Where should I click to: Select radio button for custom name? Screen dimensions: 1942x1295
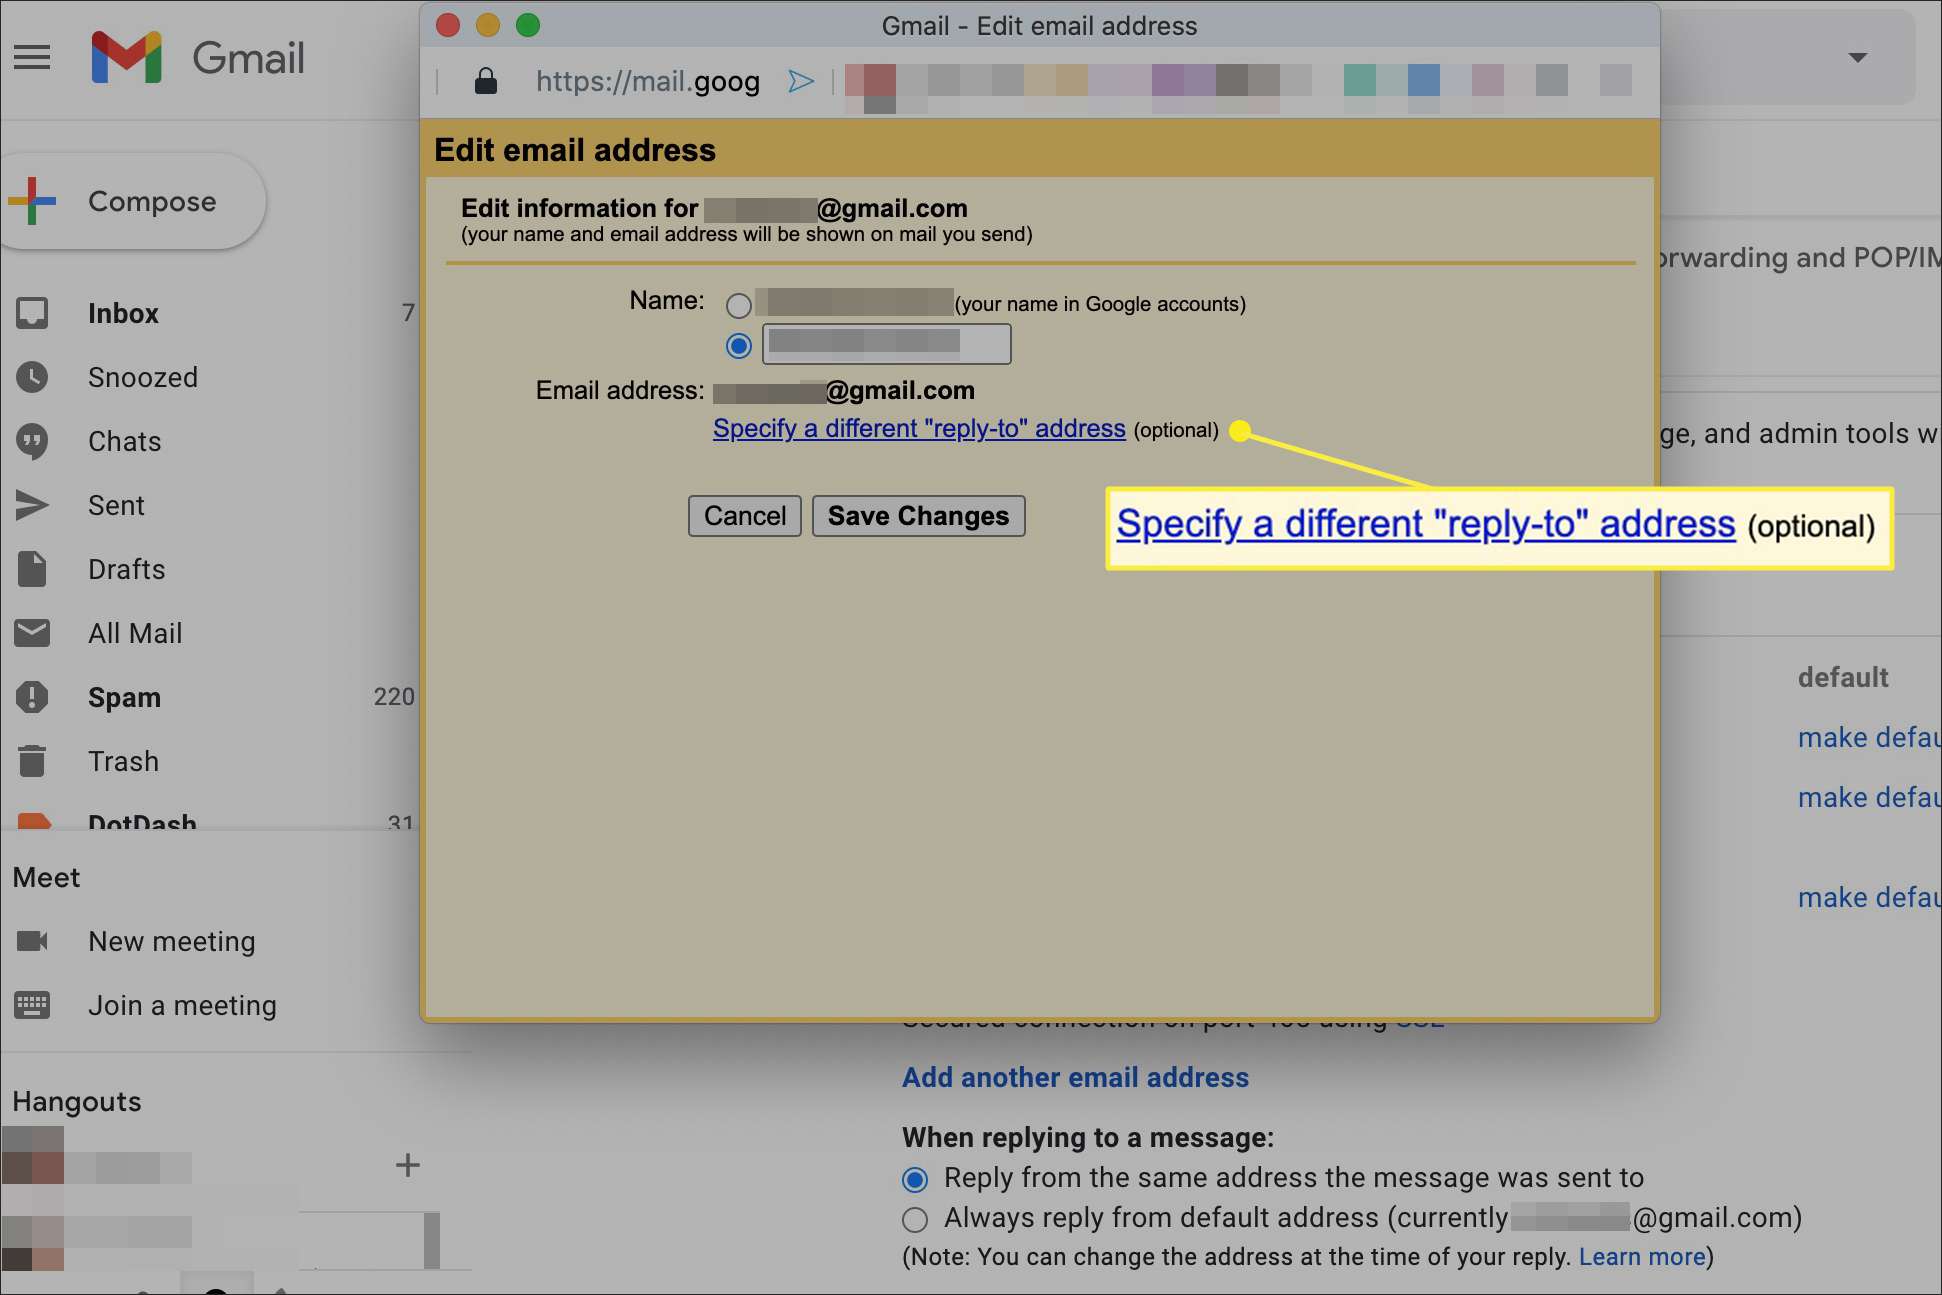click(737, 344)
